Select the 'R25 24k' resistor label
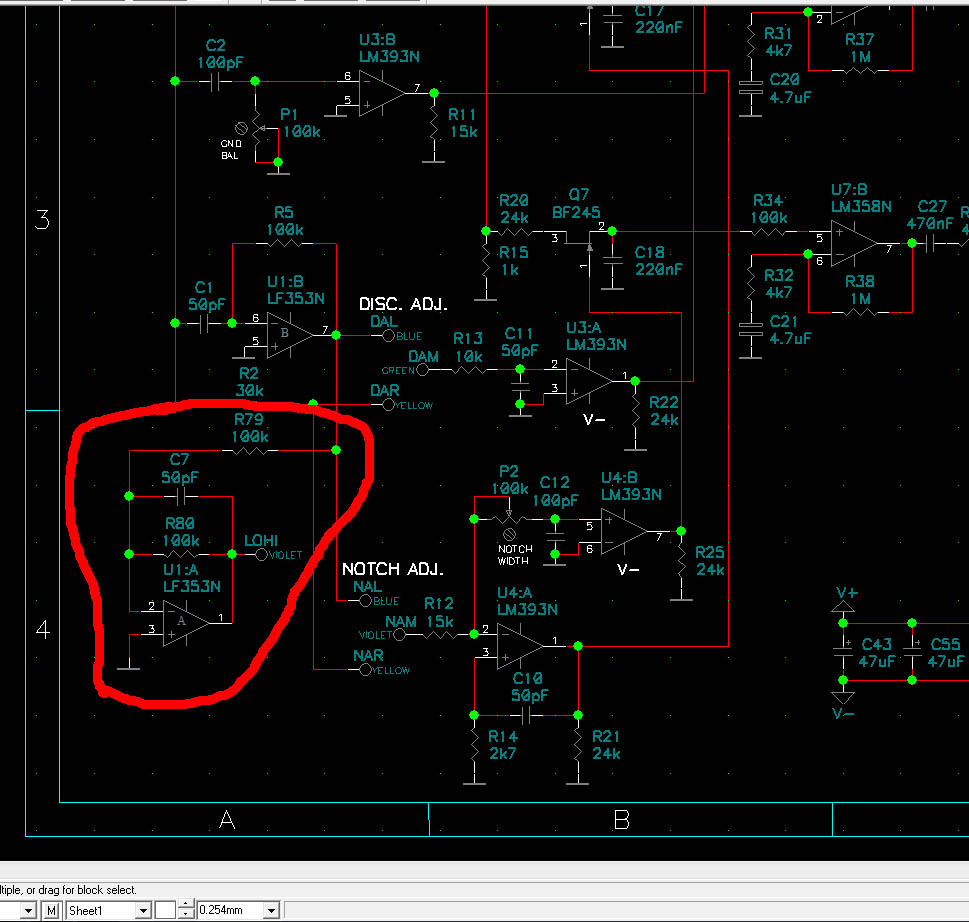This screenshot has height=922, width=969. point(709,560)
